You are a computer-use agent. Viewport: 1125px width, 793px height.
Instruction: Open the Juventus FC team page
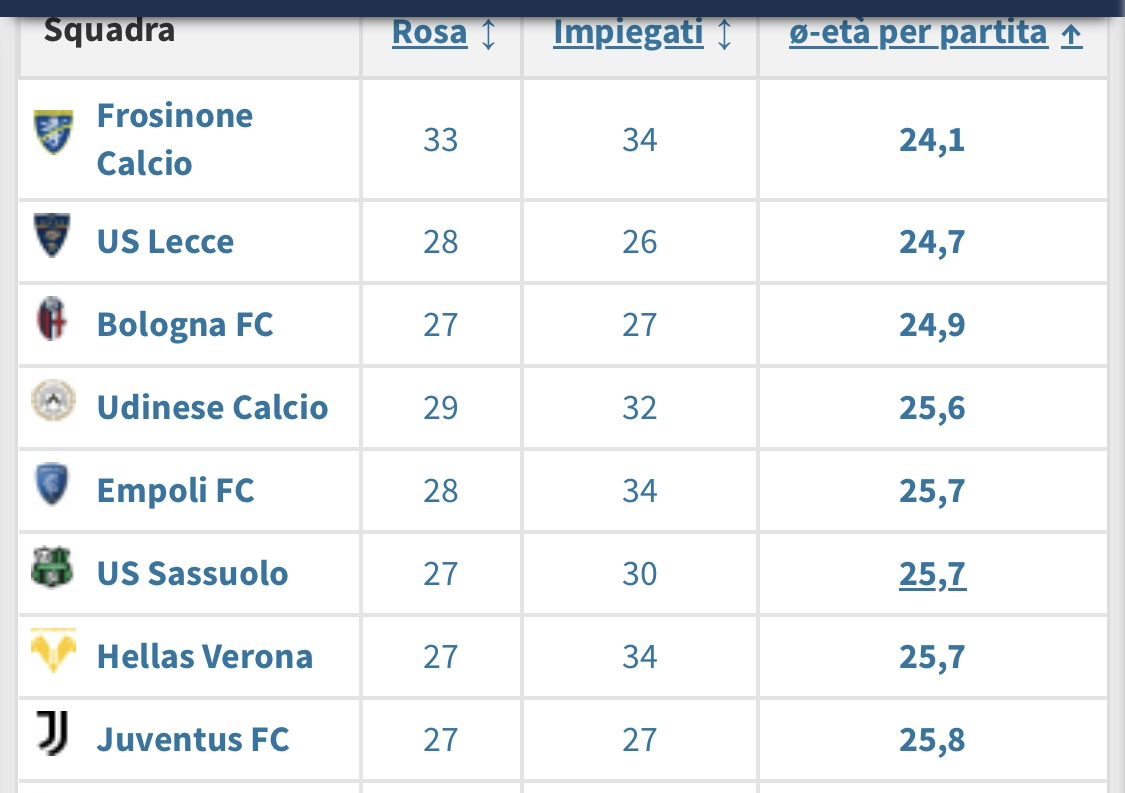[193, 740]
